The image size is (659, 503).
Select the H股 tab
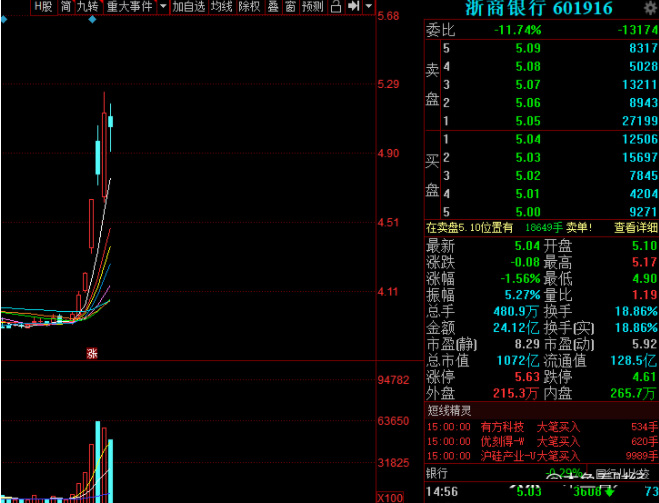pos(43,7)
